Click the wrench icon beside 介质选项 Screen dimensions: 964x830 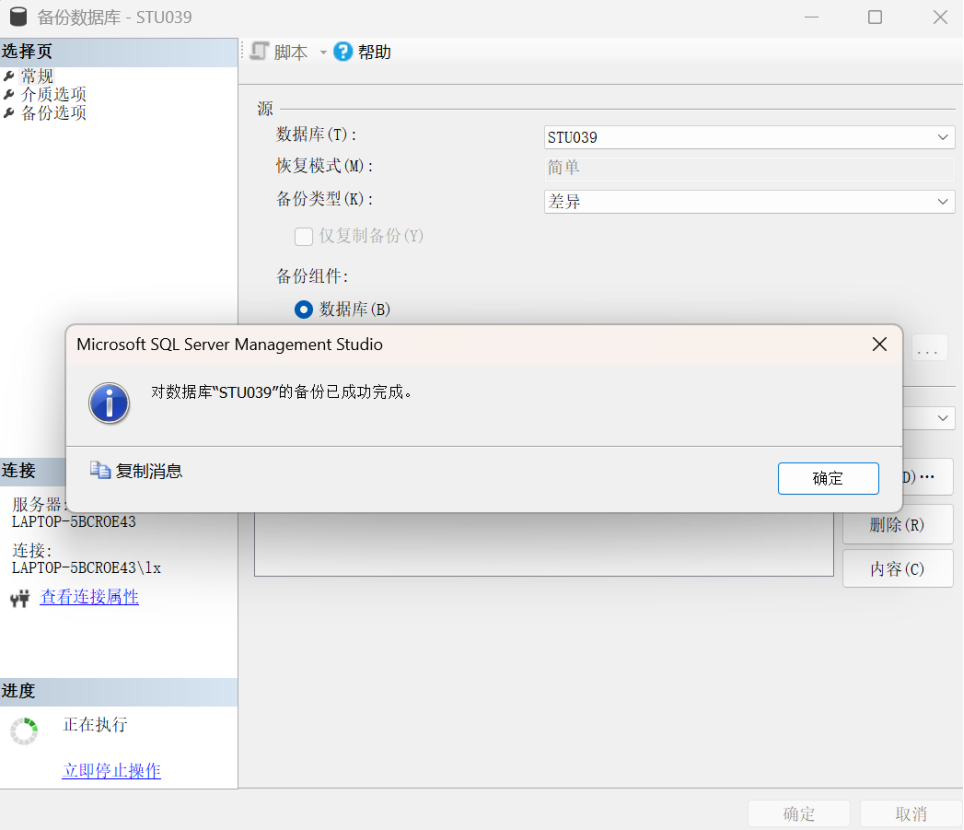[9, 95]
